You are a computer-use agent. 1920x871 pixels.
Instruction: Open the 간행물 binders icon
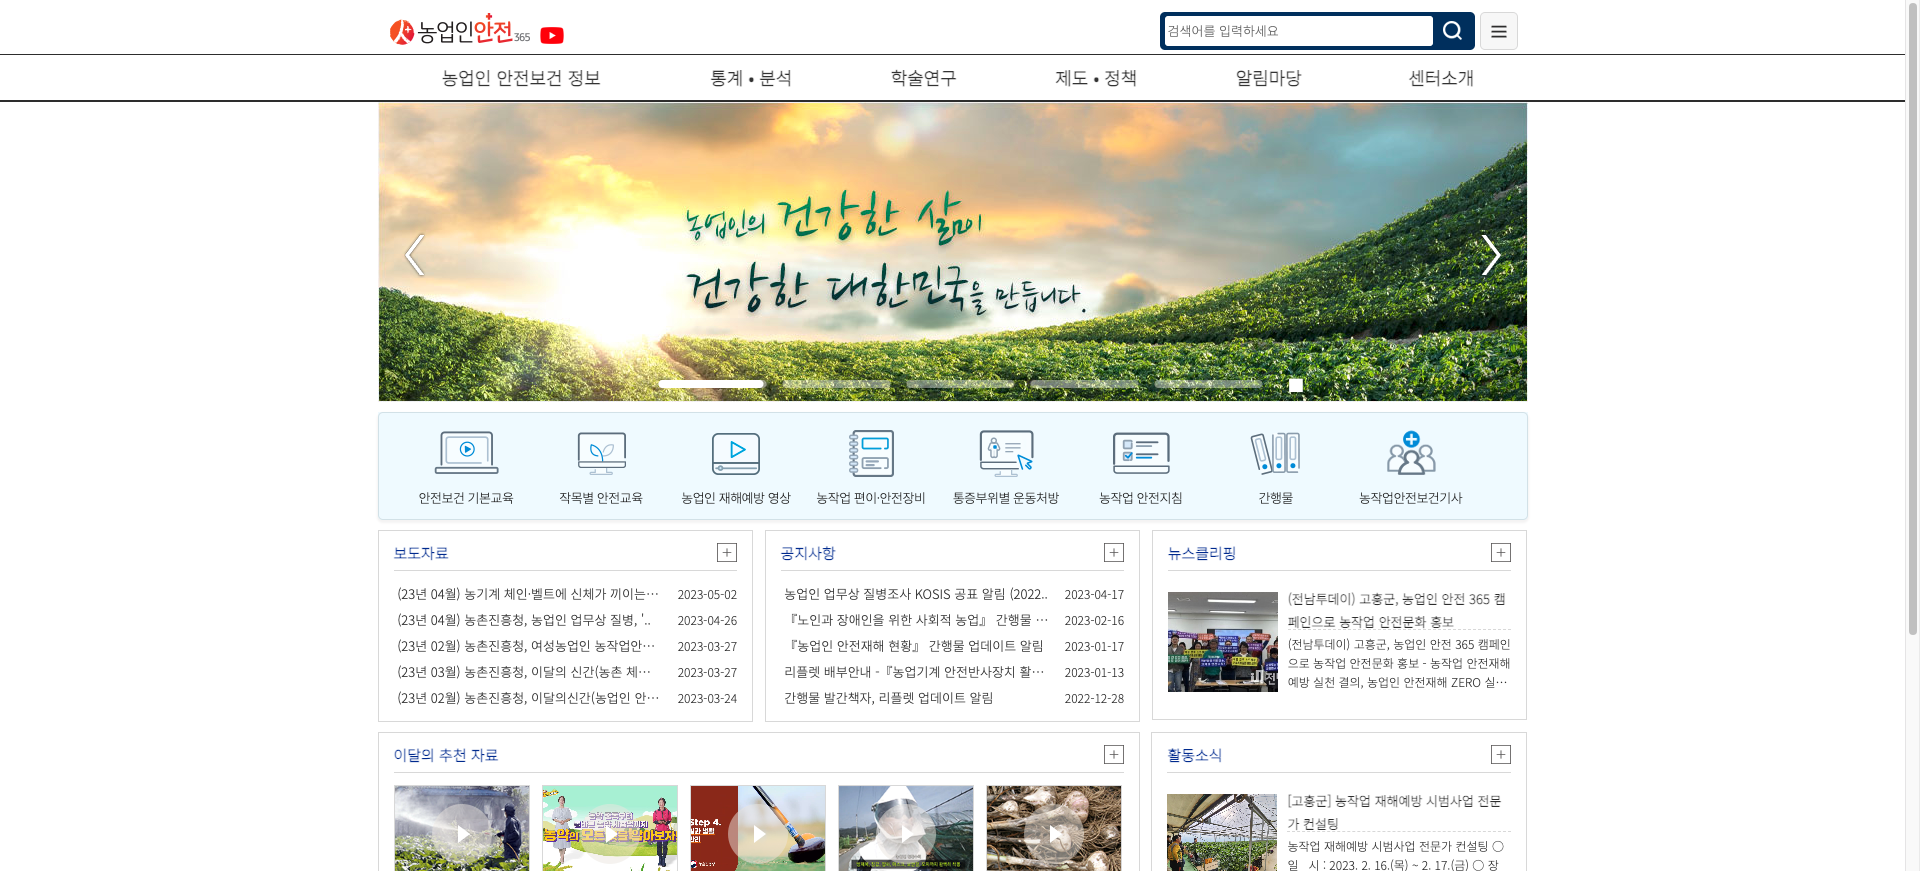pyautogui.click(x=1276, y=454)
